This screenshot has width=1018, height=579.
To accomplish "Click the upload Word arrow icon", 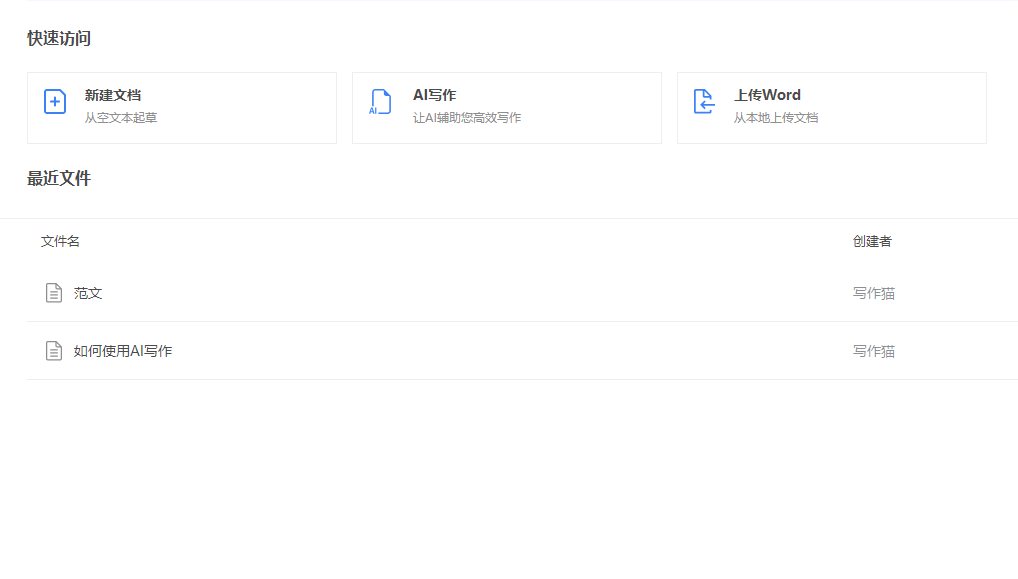I will [x=705, y=101].
